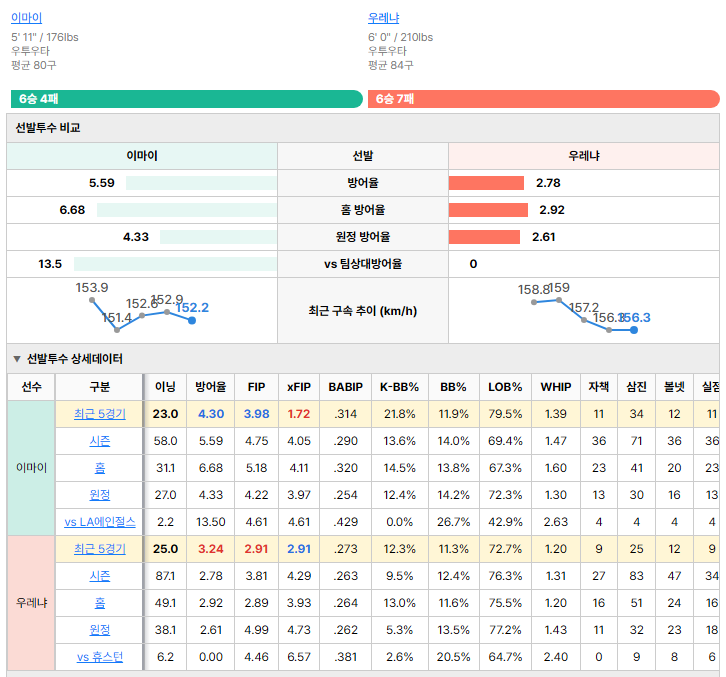Screen dimensions: 726x677
Task: Click the K-BB% value 21.8%
Action: 400,414
